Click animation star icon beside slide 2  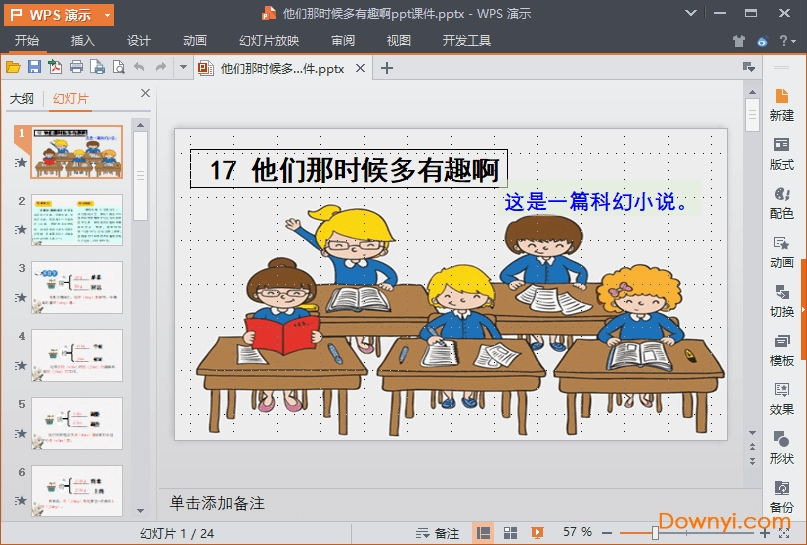21,230
